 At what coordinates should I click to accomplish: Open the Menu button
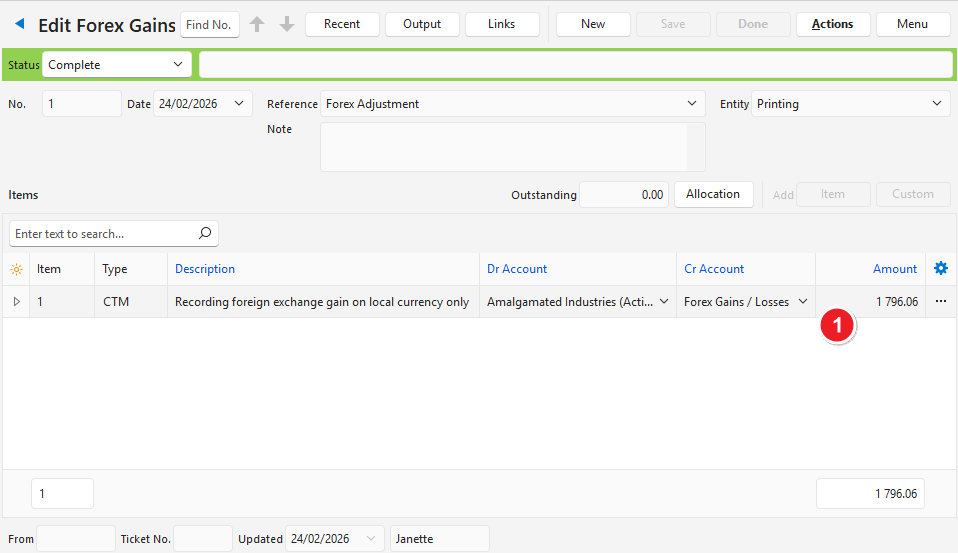912,24
